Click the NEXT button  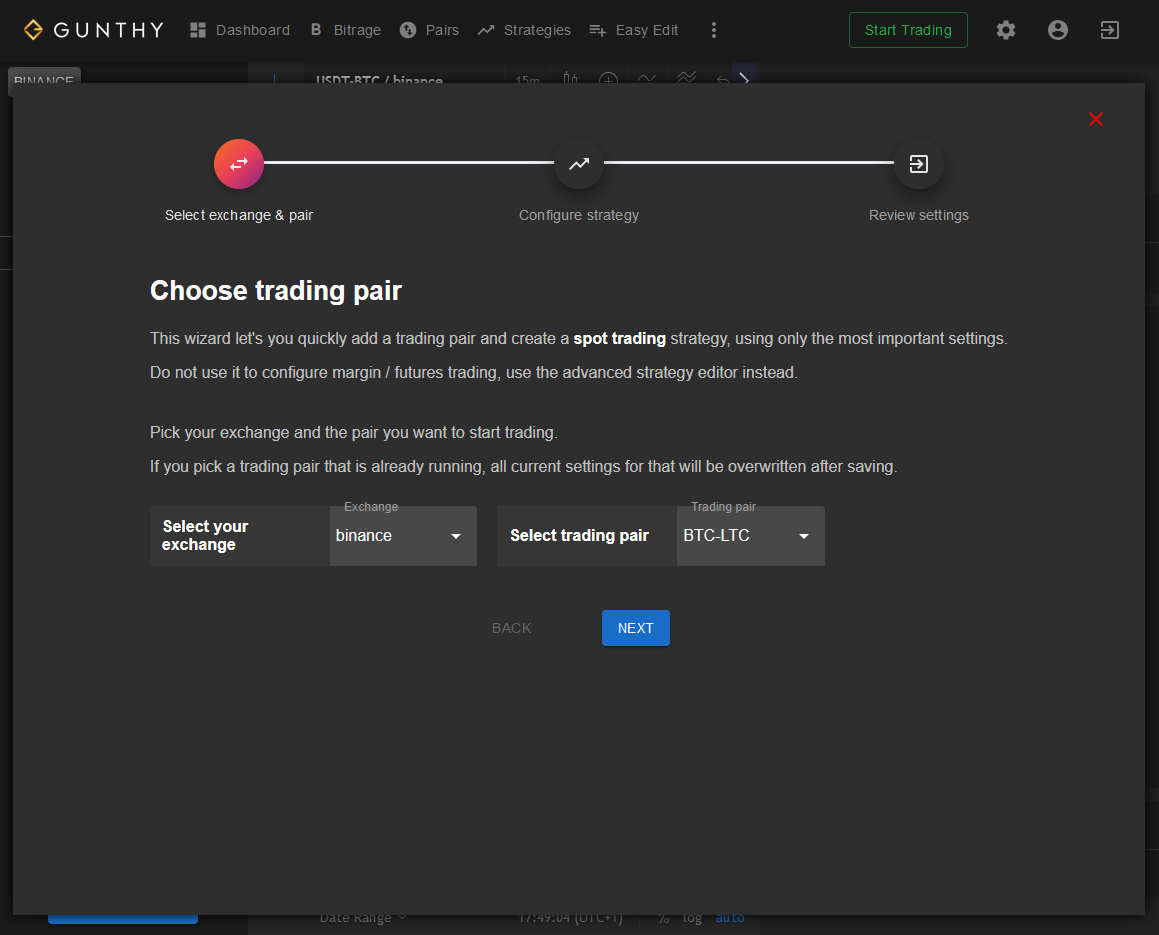pyautogui.click(x=636, y=628)
